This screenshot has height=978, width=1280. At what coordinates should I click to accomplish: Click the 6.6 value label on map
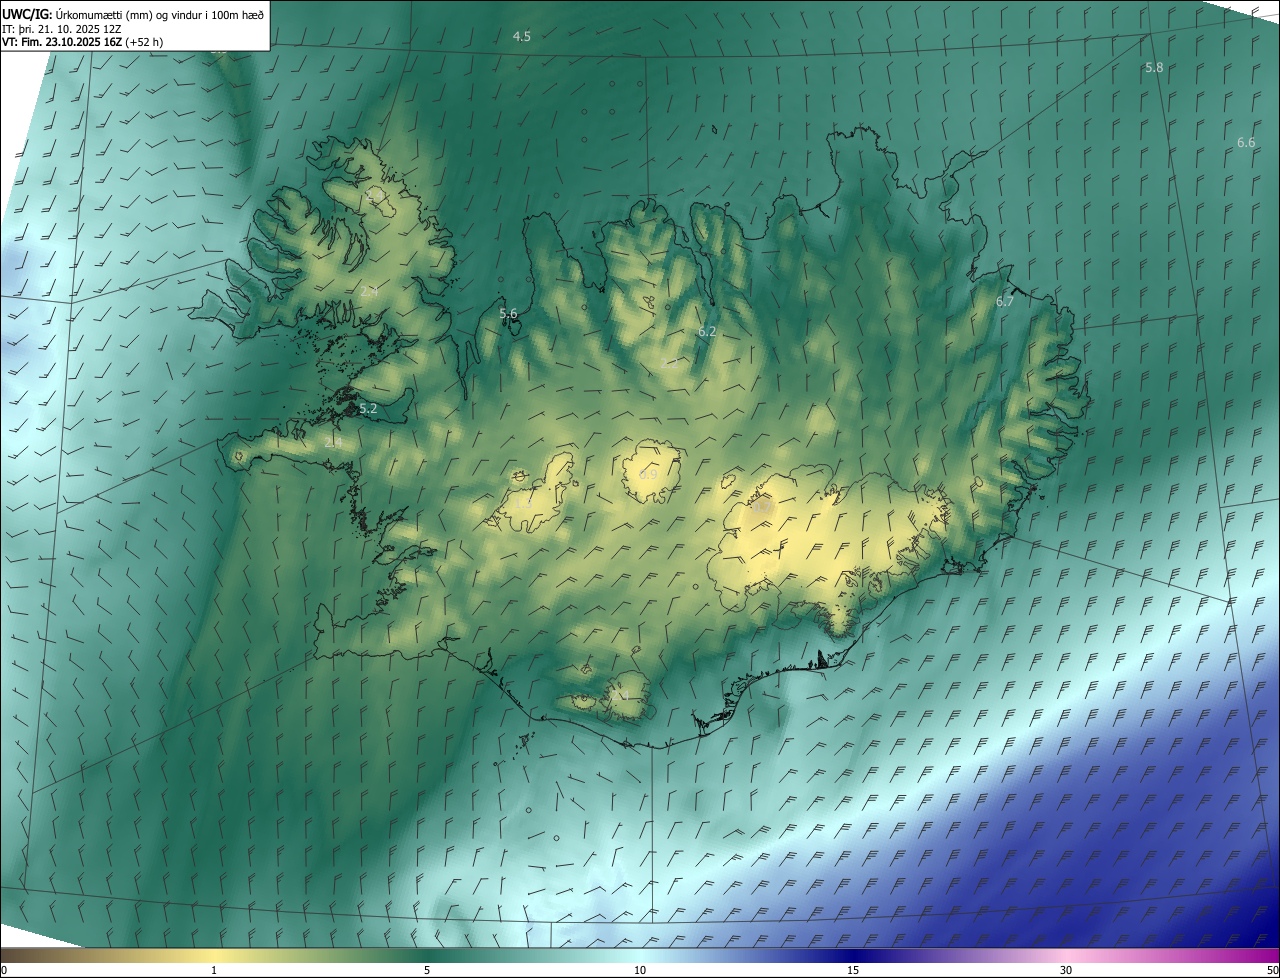(x=1246, y=142)
